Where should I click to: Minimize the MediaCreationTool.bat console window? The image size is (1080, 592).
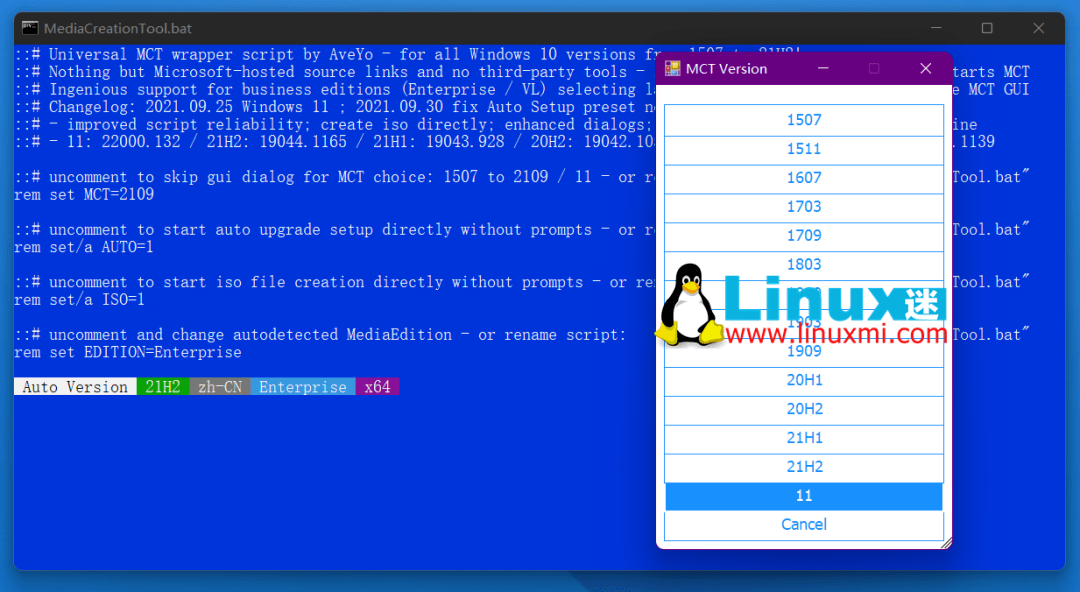[x=936, y=28]
